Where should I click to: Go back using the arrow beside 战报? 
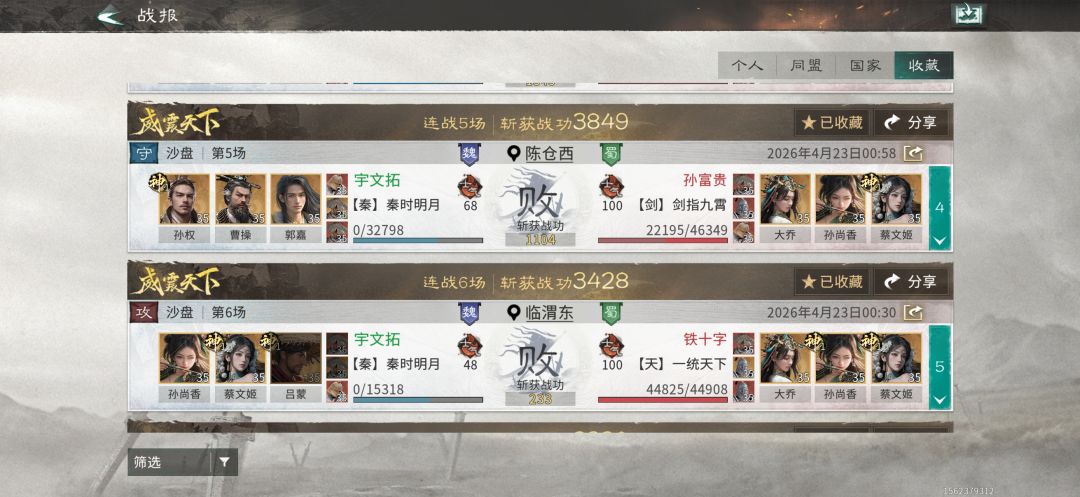[x=110, y=14]
